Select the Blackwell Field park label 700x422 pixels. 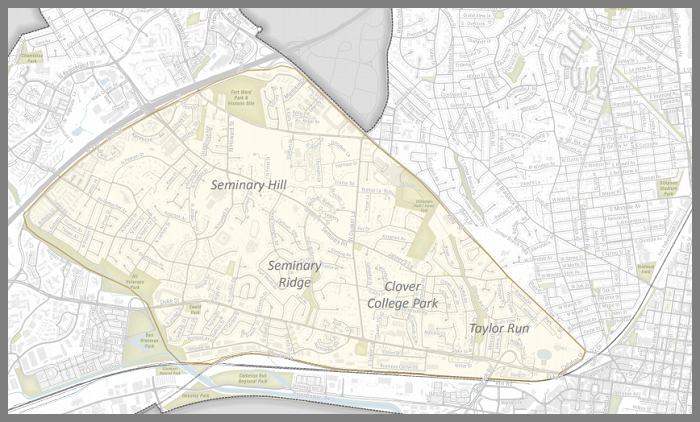646,267
